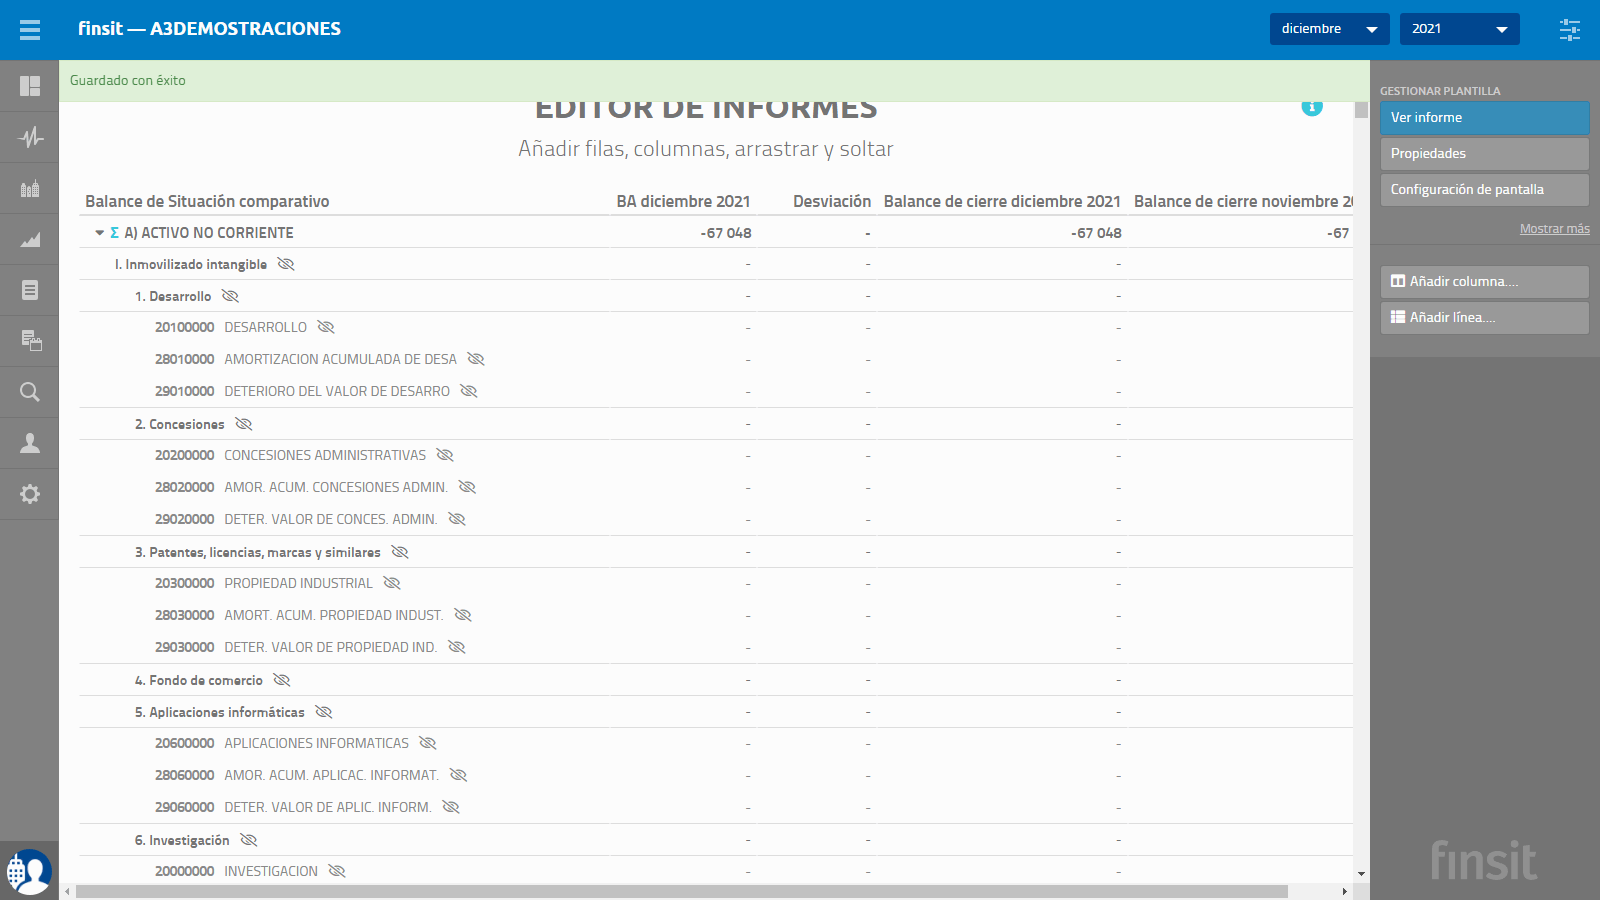Click the Añadir columna button
Screen dimensions: 1600x900
pos(1485,282)
